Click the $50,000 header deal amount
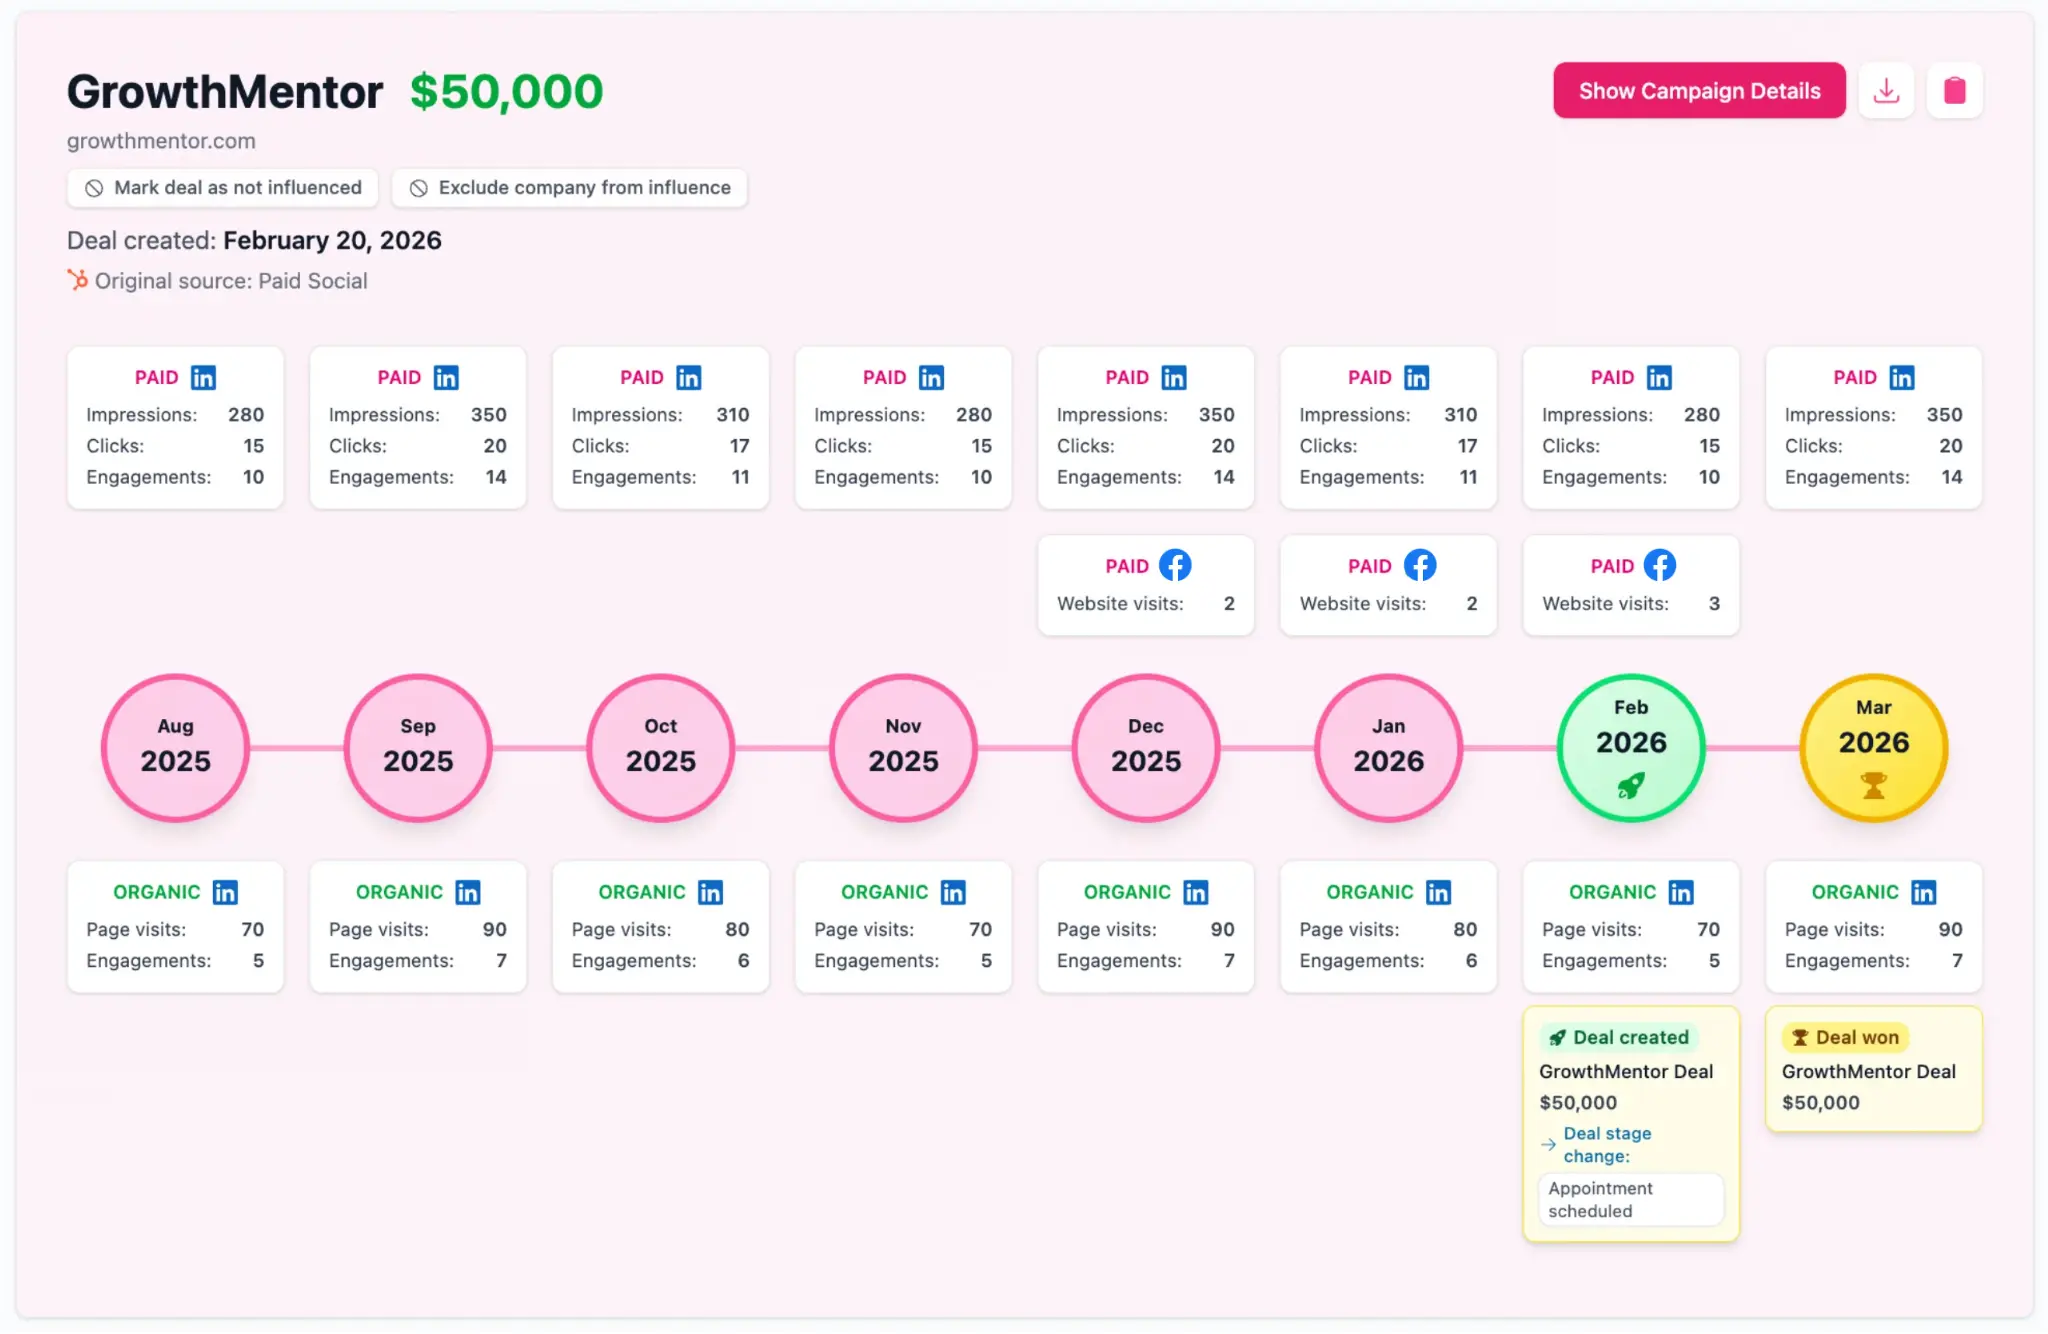The image size is (2048, 1334). (x=506, y=92)
